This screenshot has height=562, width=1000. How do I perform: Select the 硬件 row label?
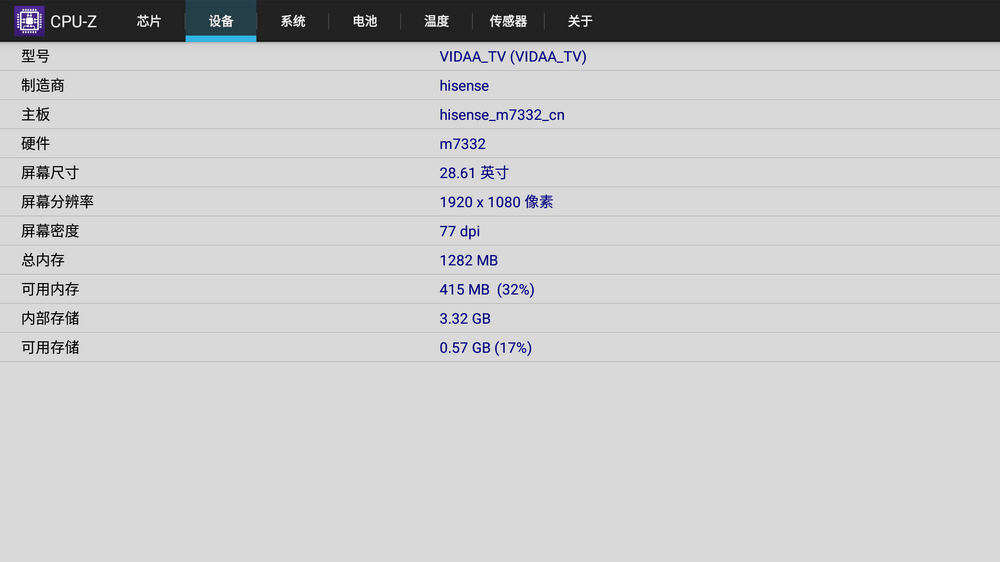tap(35, 144)
